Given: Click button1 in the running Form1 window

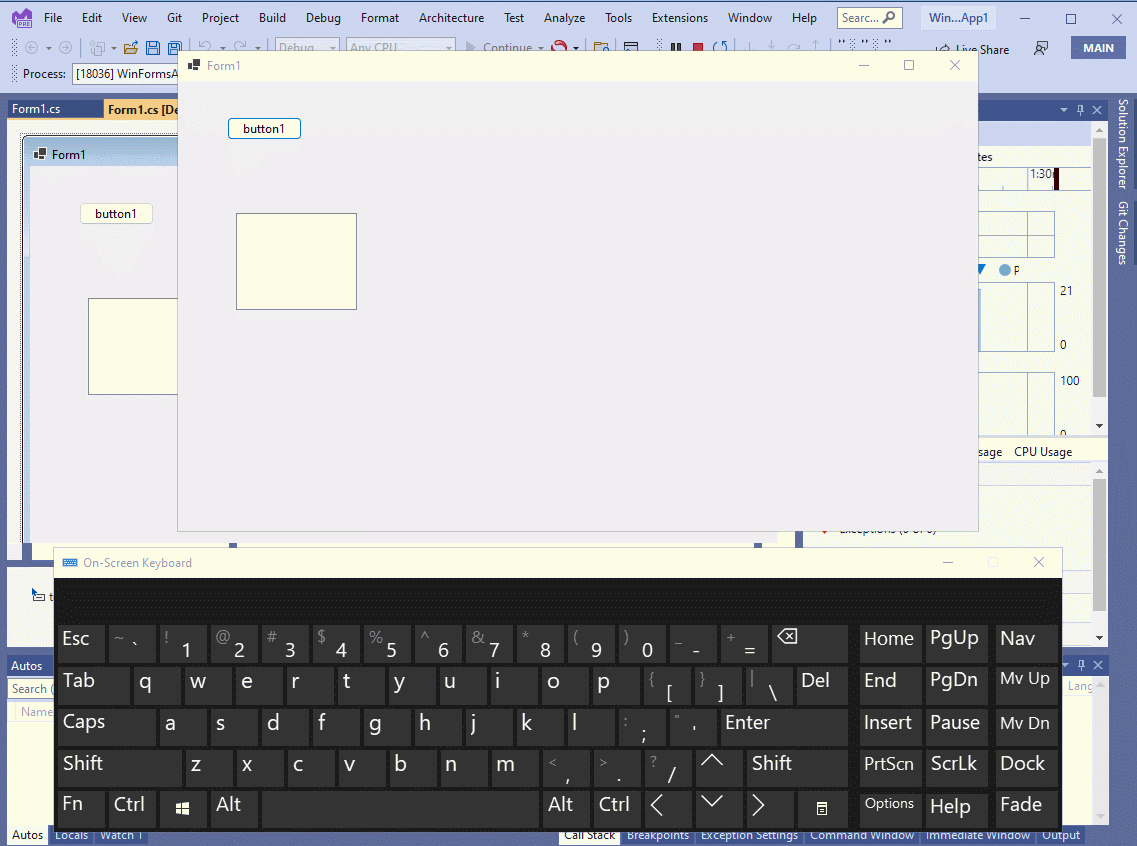Looking at the screenshot, I should click(264, 128).
